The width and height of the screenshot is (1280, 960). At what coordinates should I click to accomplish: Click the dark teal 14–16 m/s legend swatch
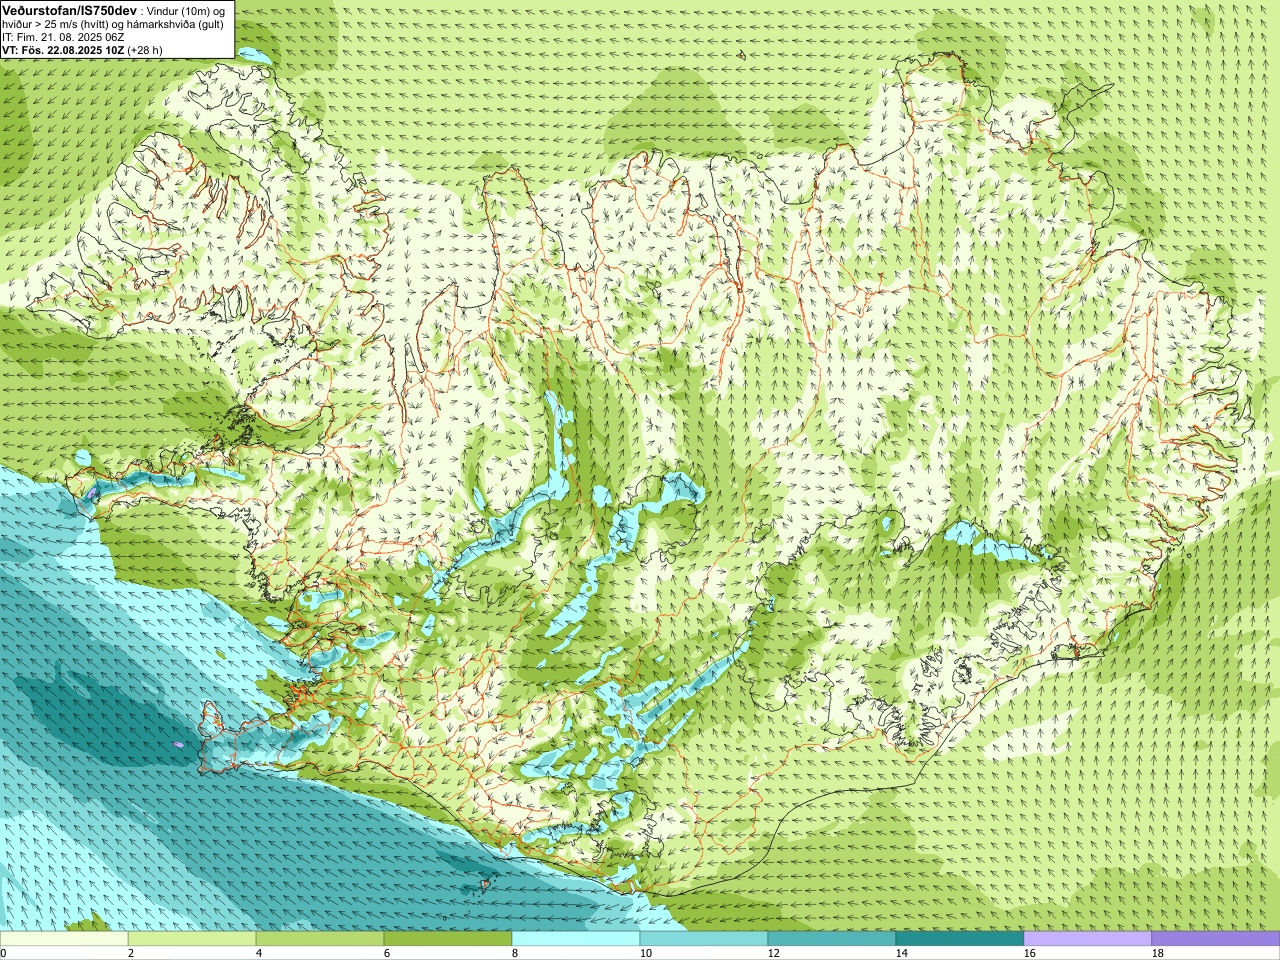coord(960,939)
